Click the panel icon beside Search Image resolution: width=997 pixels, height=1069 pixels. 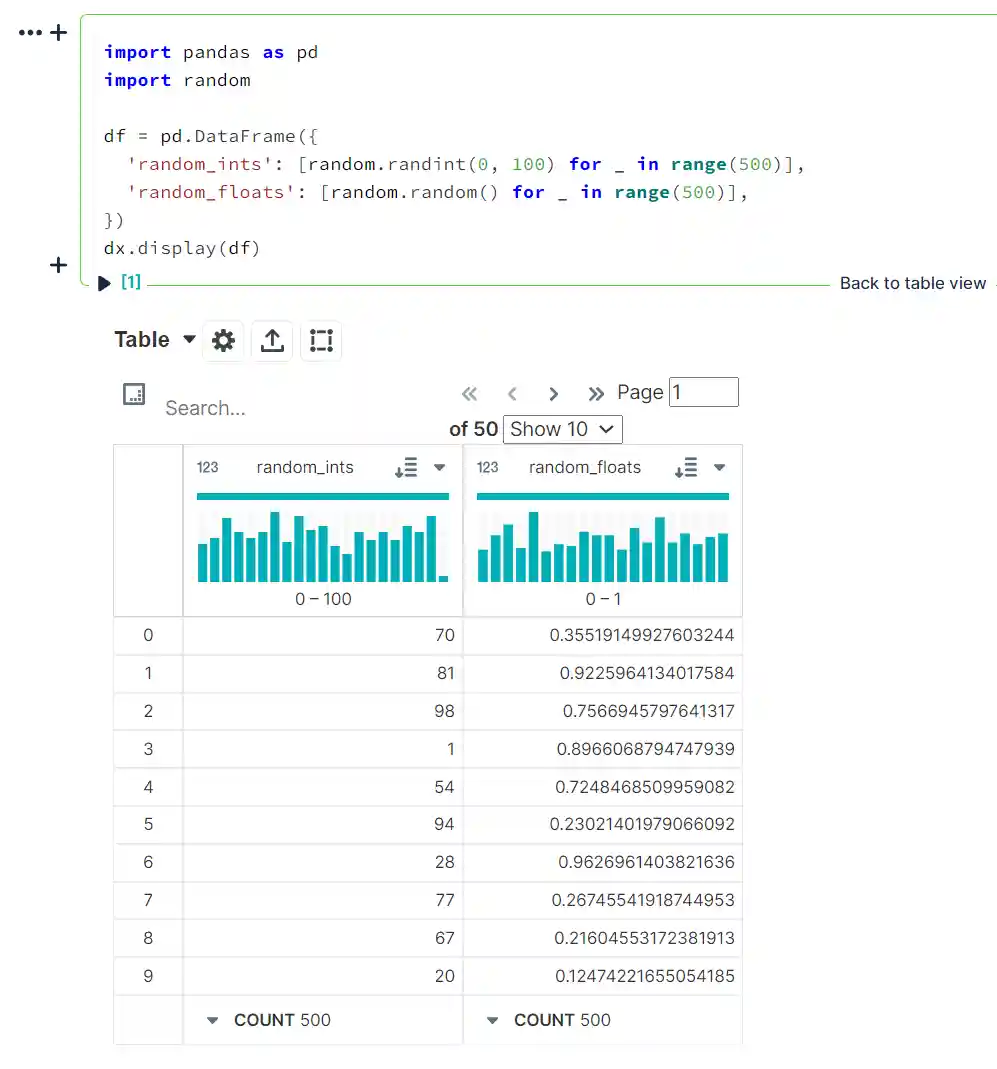(134, 394)
